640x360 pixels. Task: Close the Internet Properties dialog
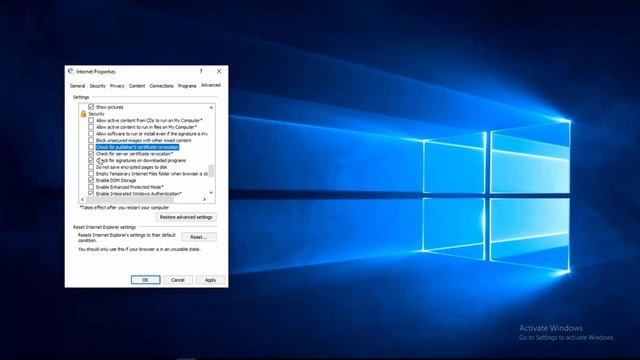coord(219,71)
